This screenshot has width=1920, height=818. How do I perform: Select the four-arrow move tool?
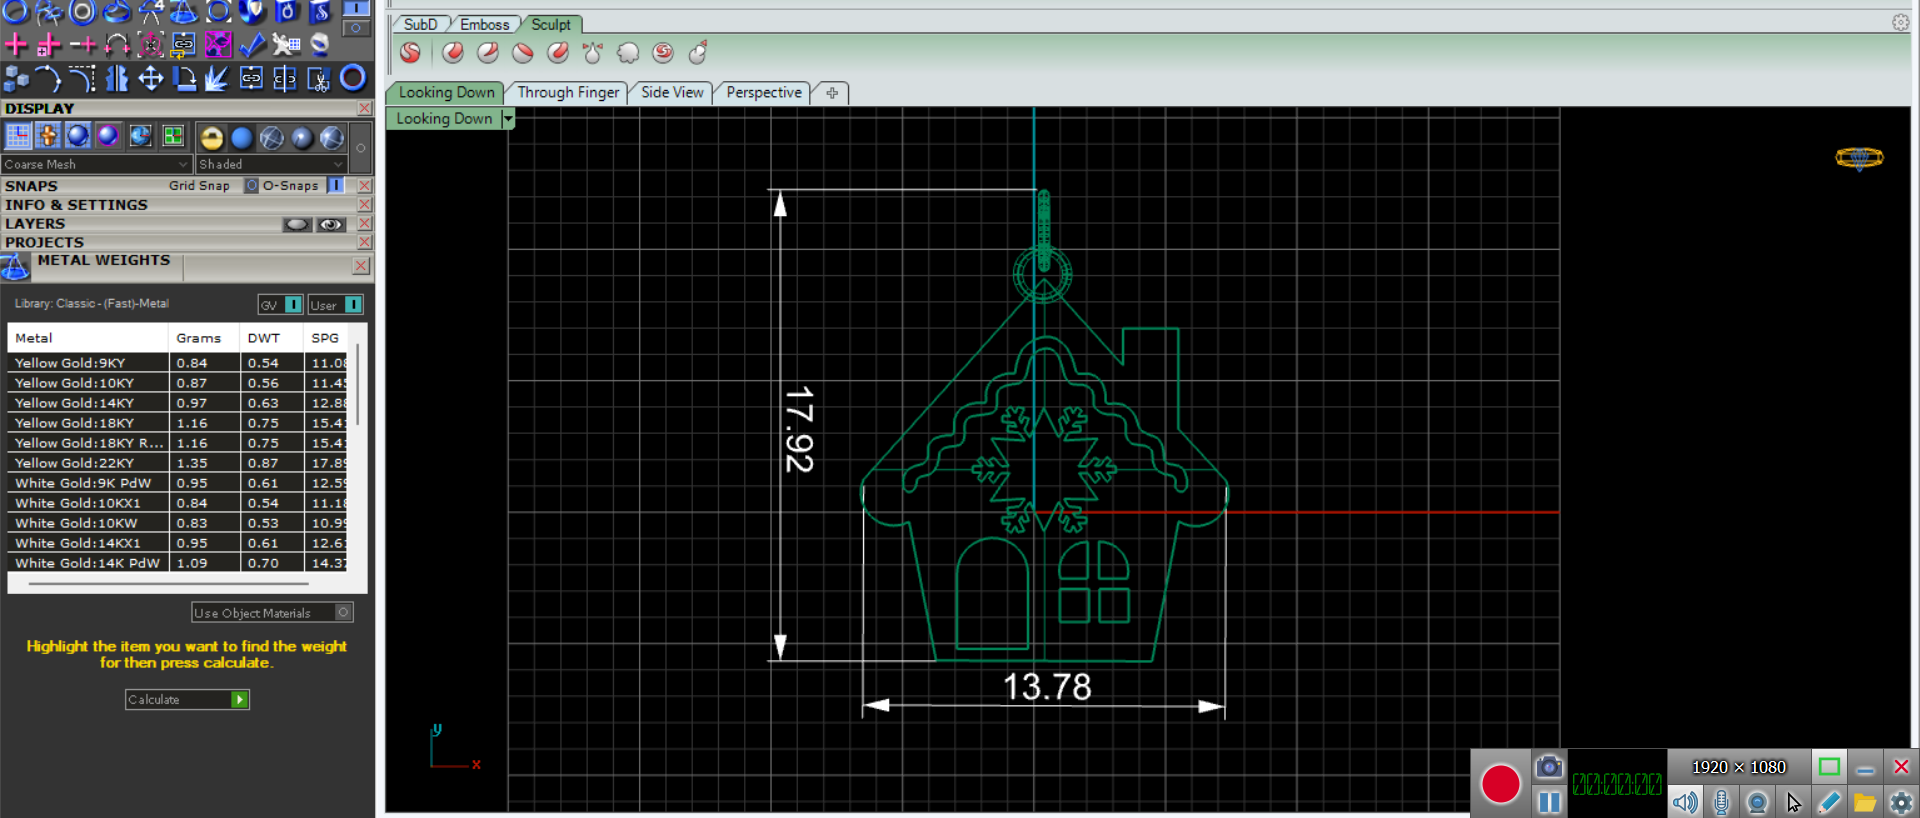(x=151, y=78)
